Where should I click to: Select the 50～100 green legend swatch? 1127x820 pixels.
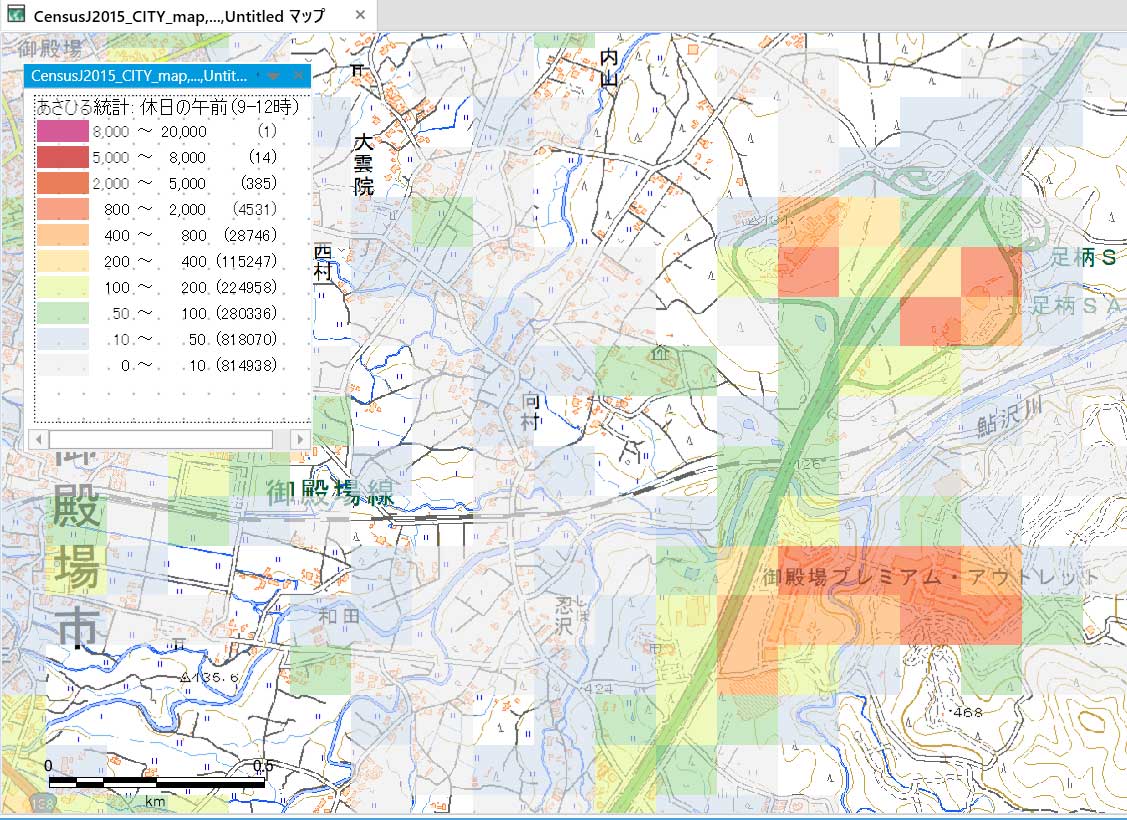[x=62, y=313]
